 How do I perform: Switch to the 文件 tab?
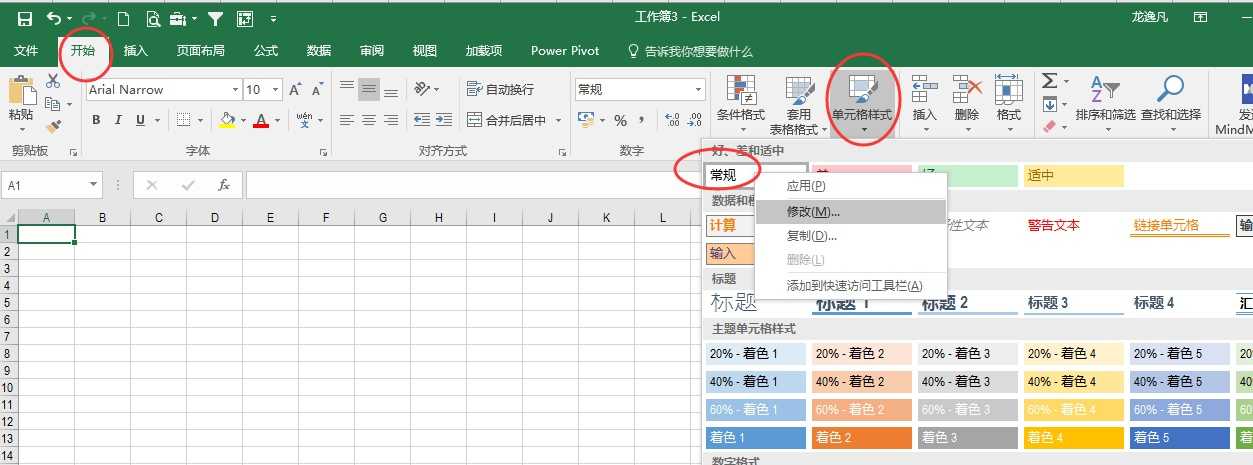click(x=26, y=51)
